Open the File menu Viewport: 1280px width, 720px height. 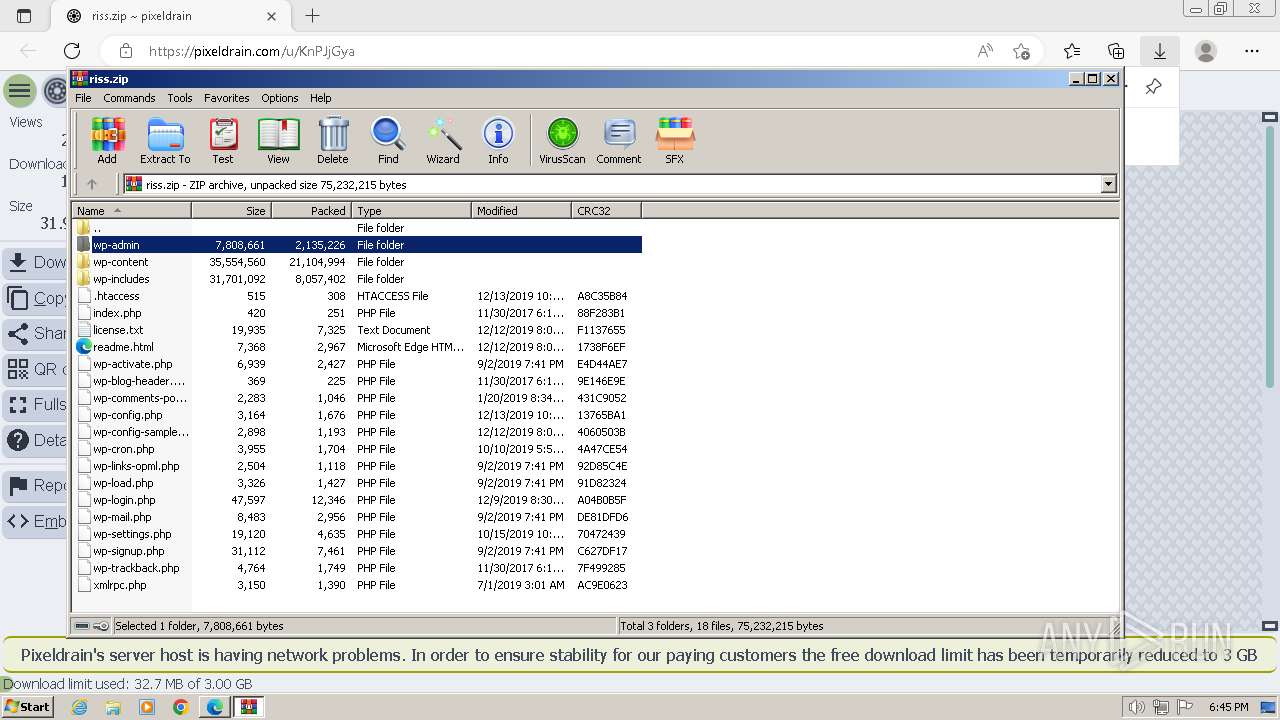point(83,98)
